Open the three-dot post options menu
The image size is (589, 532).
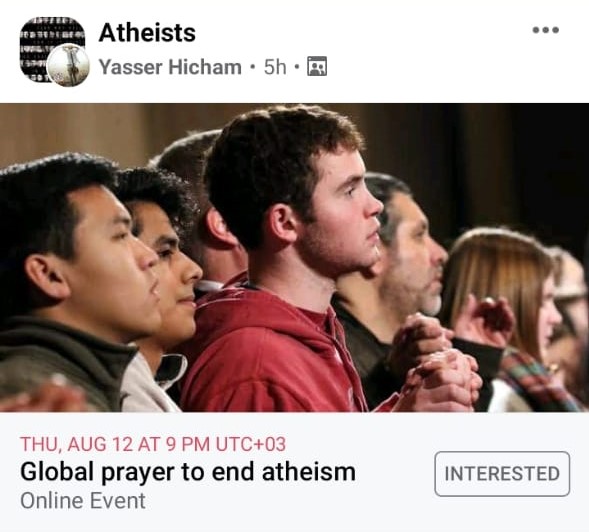pyautogui.click(x=546, y=30)
